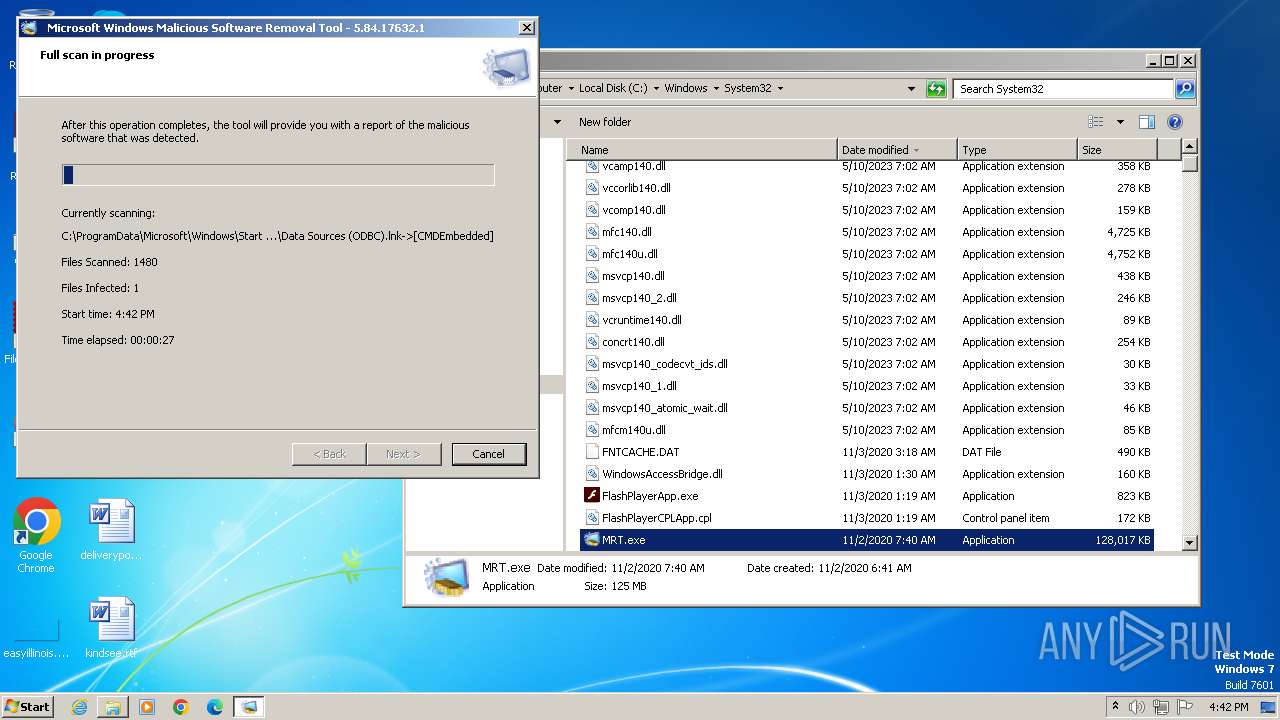Screen dimensions: 1280x720
Task: Select the mfc140.dll file row
Action: [x=867, y=232]
